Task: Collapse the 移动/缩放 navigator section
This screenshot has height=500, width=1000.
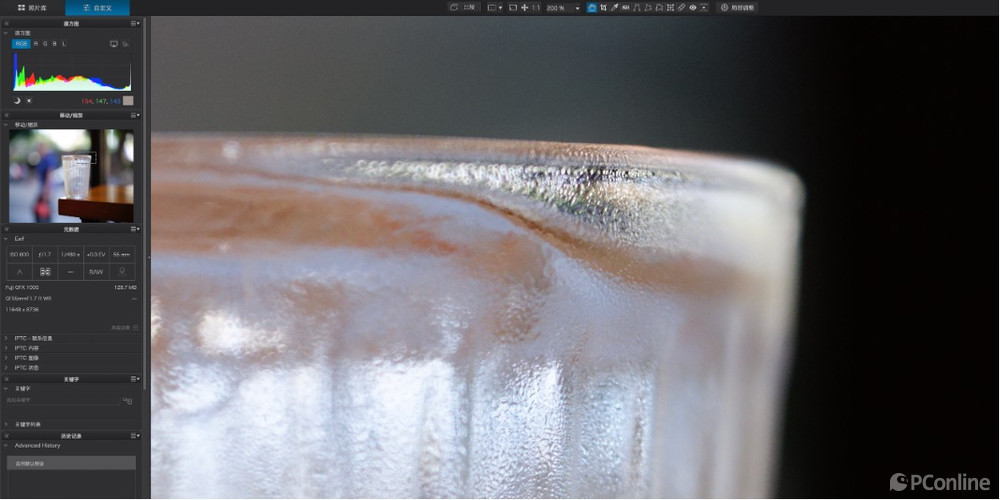Action: 6,124
